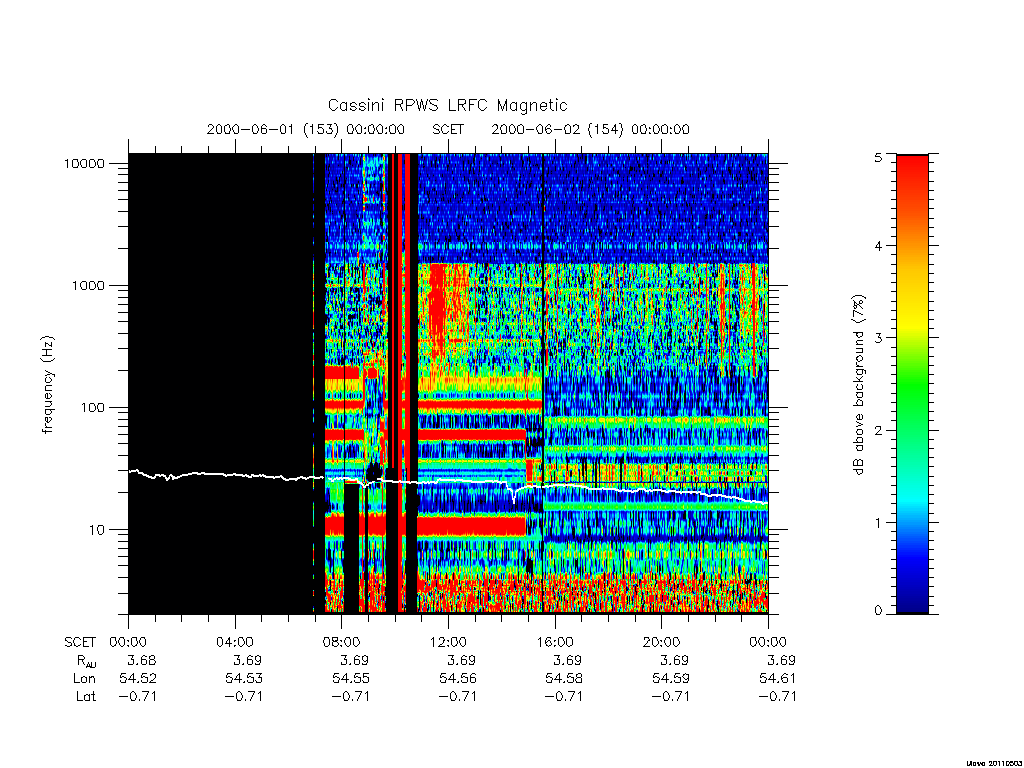Click the 10000 frequency axis label
Viewport: 1024px width, 768px height.
tap(84, 163)
